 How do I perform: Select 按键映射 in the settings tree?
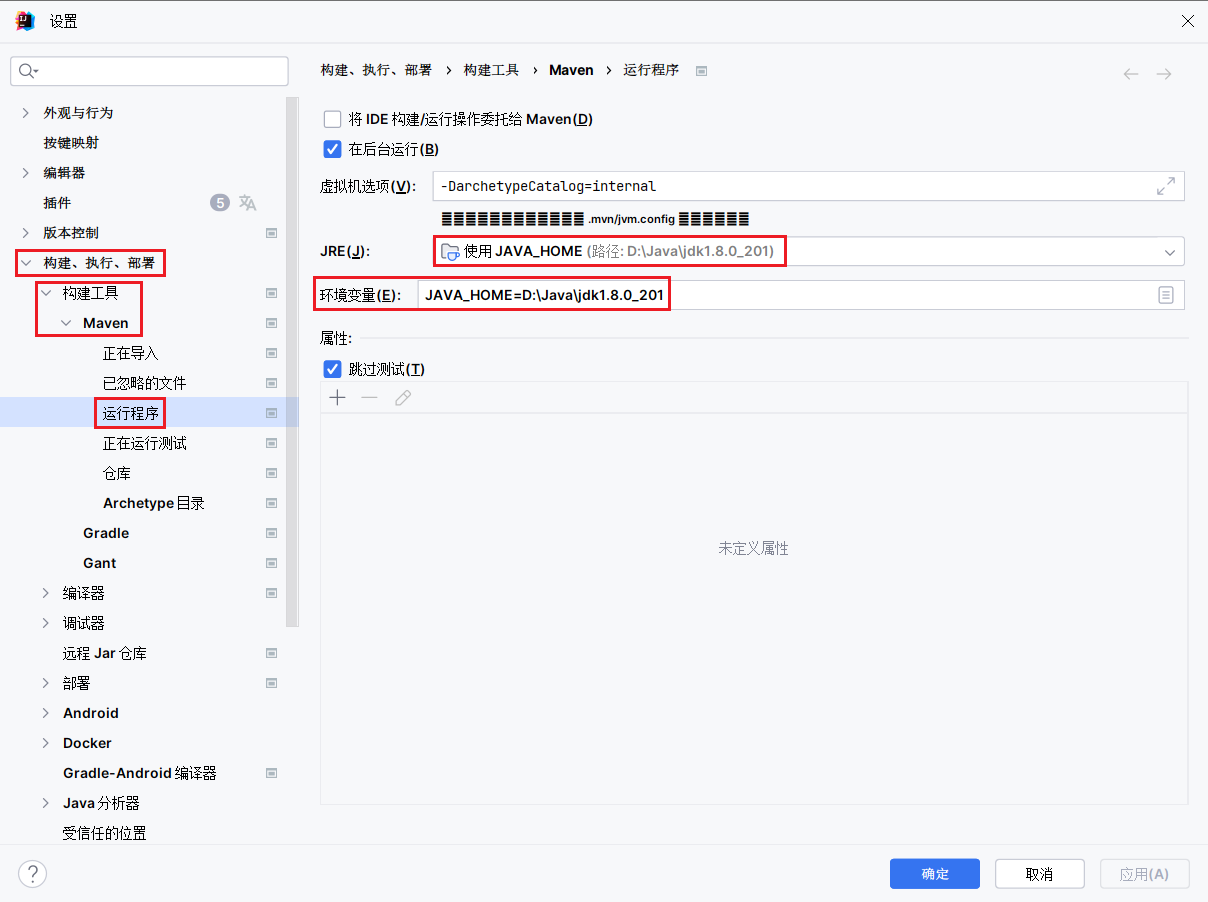click(x=71, y=143)
